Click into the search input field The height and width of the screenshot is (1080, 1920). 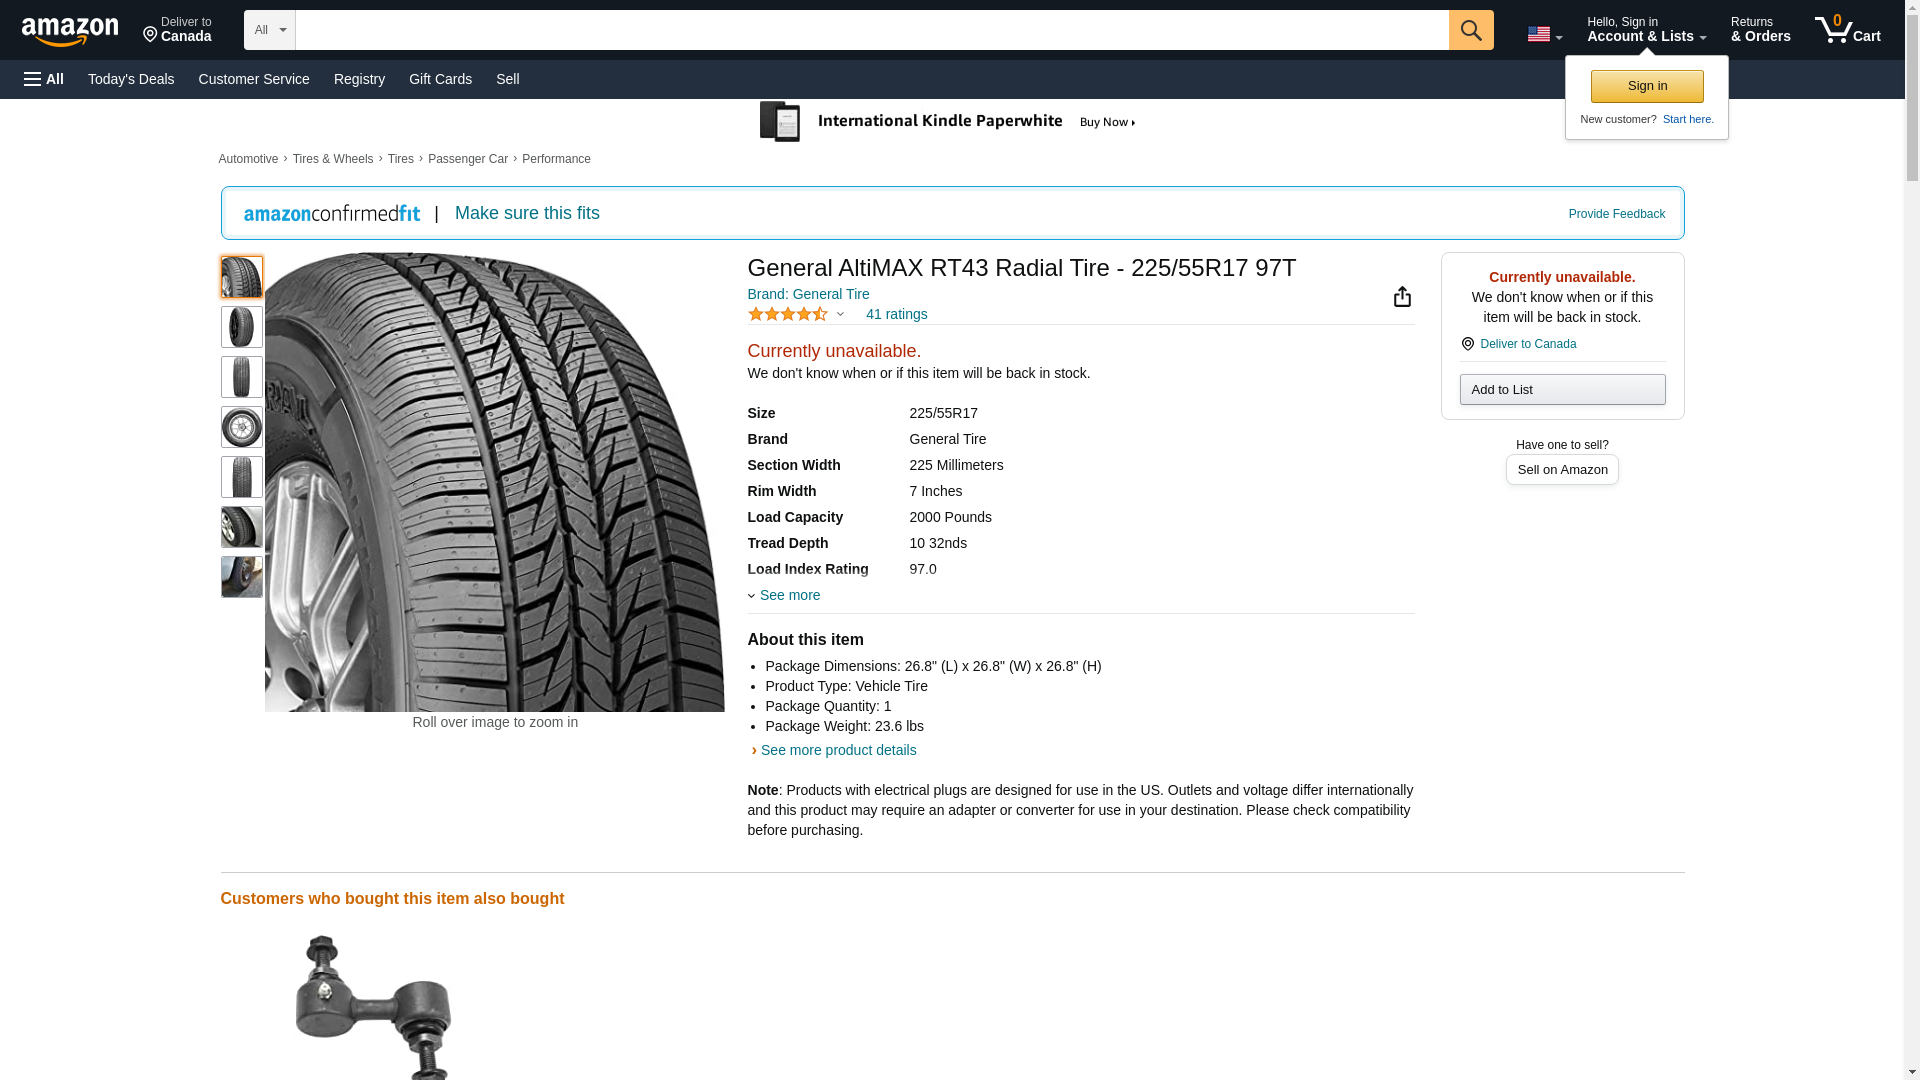tap(870, 30)
